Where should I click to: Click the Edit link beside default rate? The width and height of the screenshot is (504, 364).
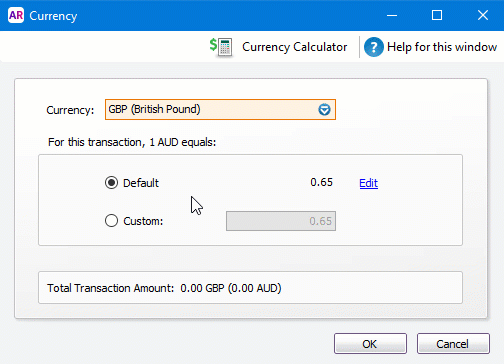click(368, 183)
